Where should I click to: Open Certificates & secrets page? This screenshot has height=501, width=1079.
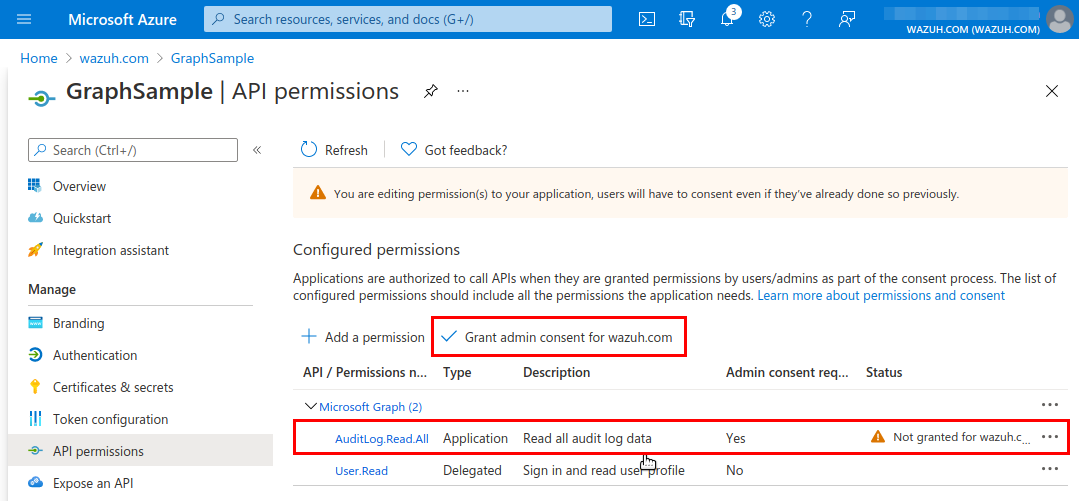(113, 387)
